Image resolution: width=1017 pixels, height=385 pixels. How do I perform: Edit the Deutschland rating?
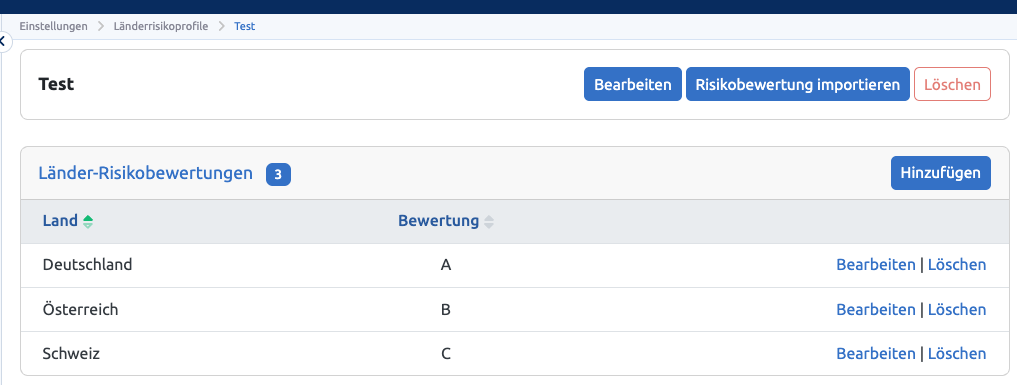coord(876,264)
